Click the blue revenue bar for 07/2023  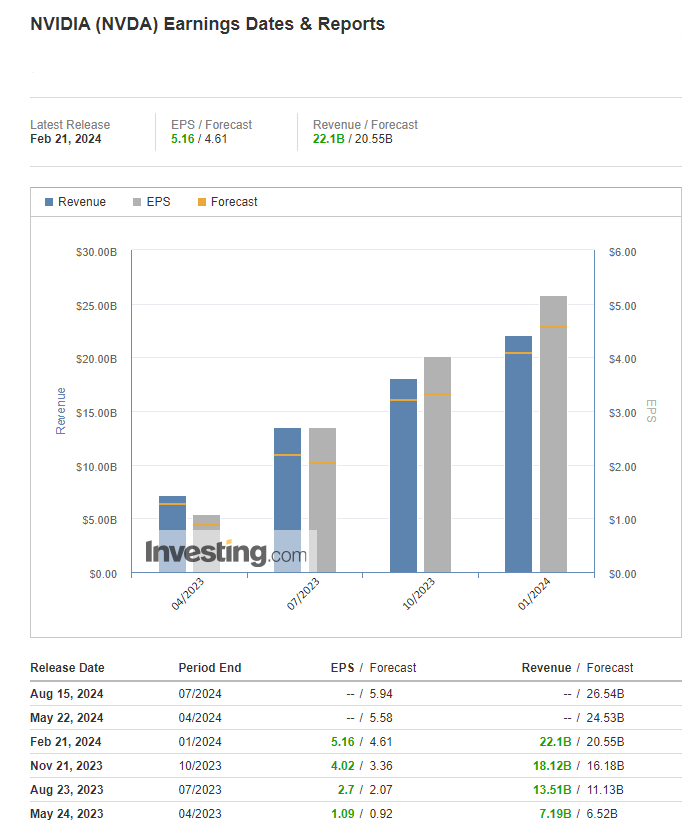287,480
